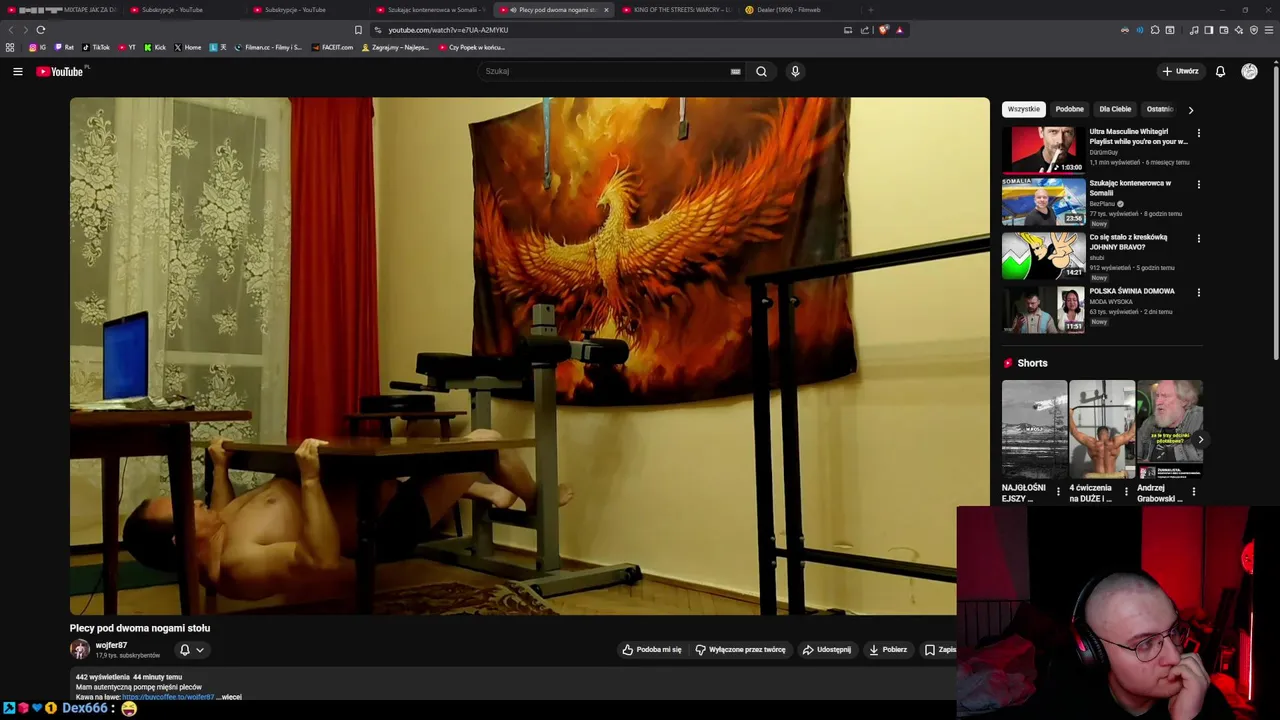Select the Wszystkie filter chip
Screen dimensions: 1280x720
tap(1023, 109)
